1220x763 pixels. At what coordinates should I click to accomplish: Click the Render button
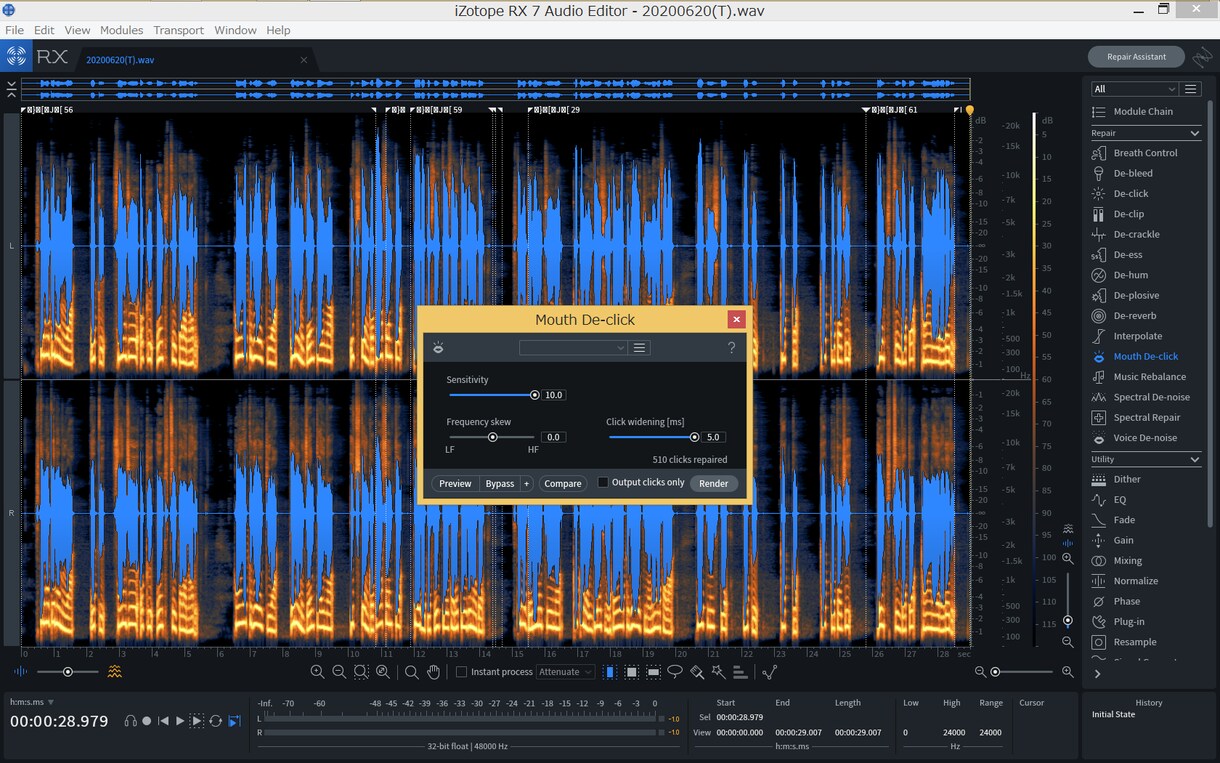tap(714, 483)
